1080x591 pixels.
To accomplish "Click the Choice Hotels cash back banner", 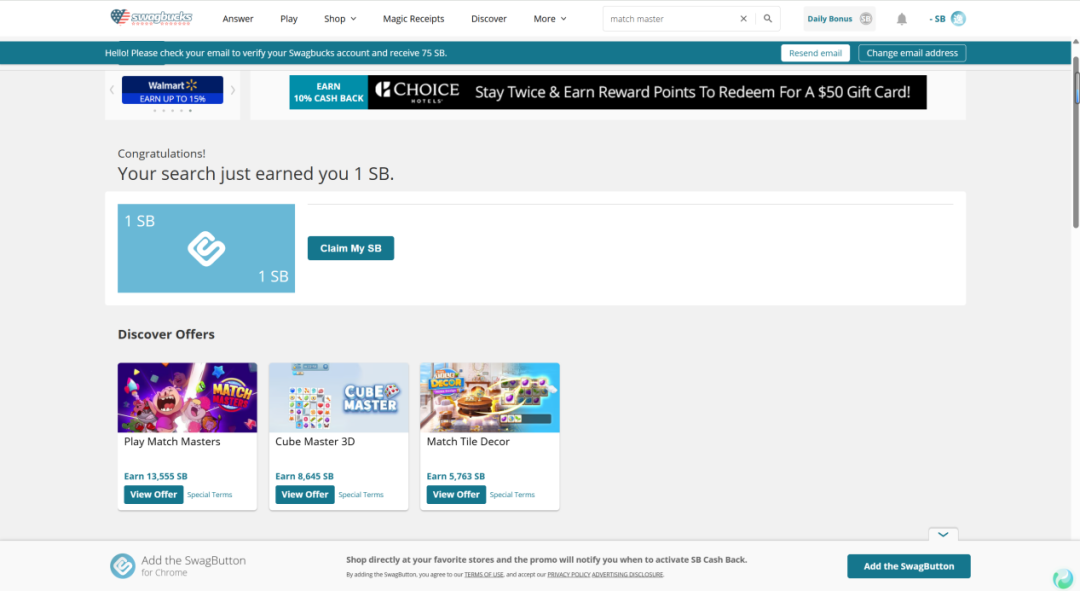I will tap(608, 92).
